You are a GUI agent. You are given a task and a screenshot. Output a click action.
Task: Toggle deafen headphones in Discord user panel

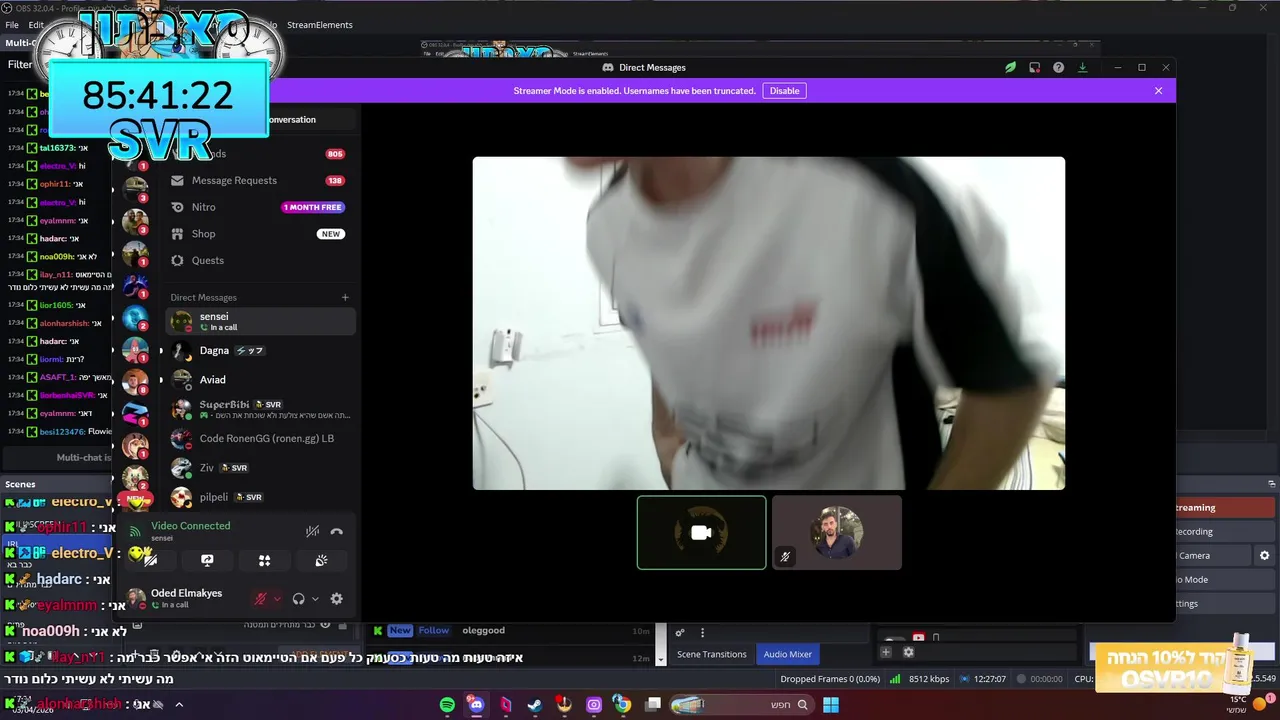tap(298, 599)
